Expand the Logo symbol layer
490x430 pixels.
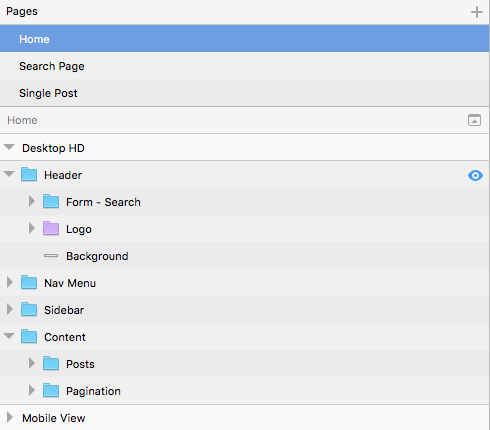[x=32, y=228]
